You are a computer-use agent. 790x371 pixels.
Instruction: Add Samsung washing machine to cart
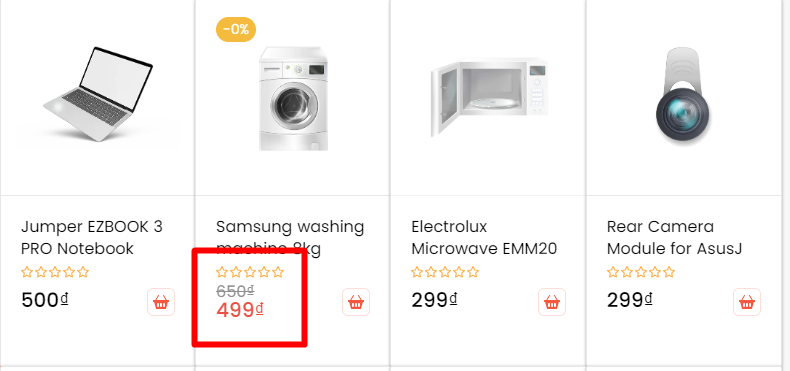pos(356,302)
